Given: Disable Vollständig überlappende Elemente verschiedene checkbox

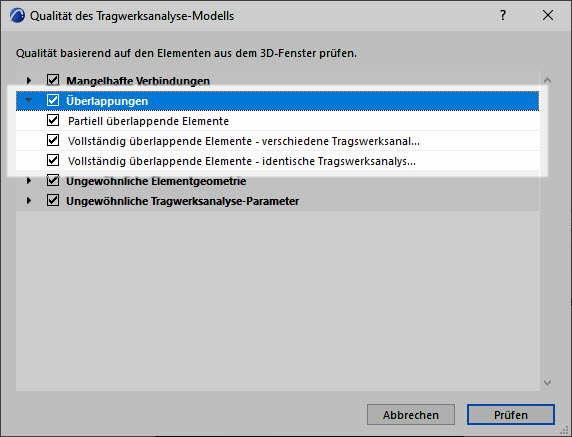Looking at the screenshot, I should pyautogui.click(x=53, y=140).
